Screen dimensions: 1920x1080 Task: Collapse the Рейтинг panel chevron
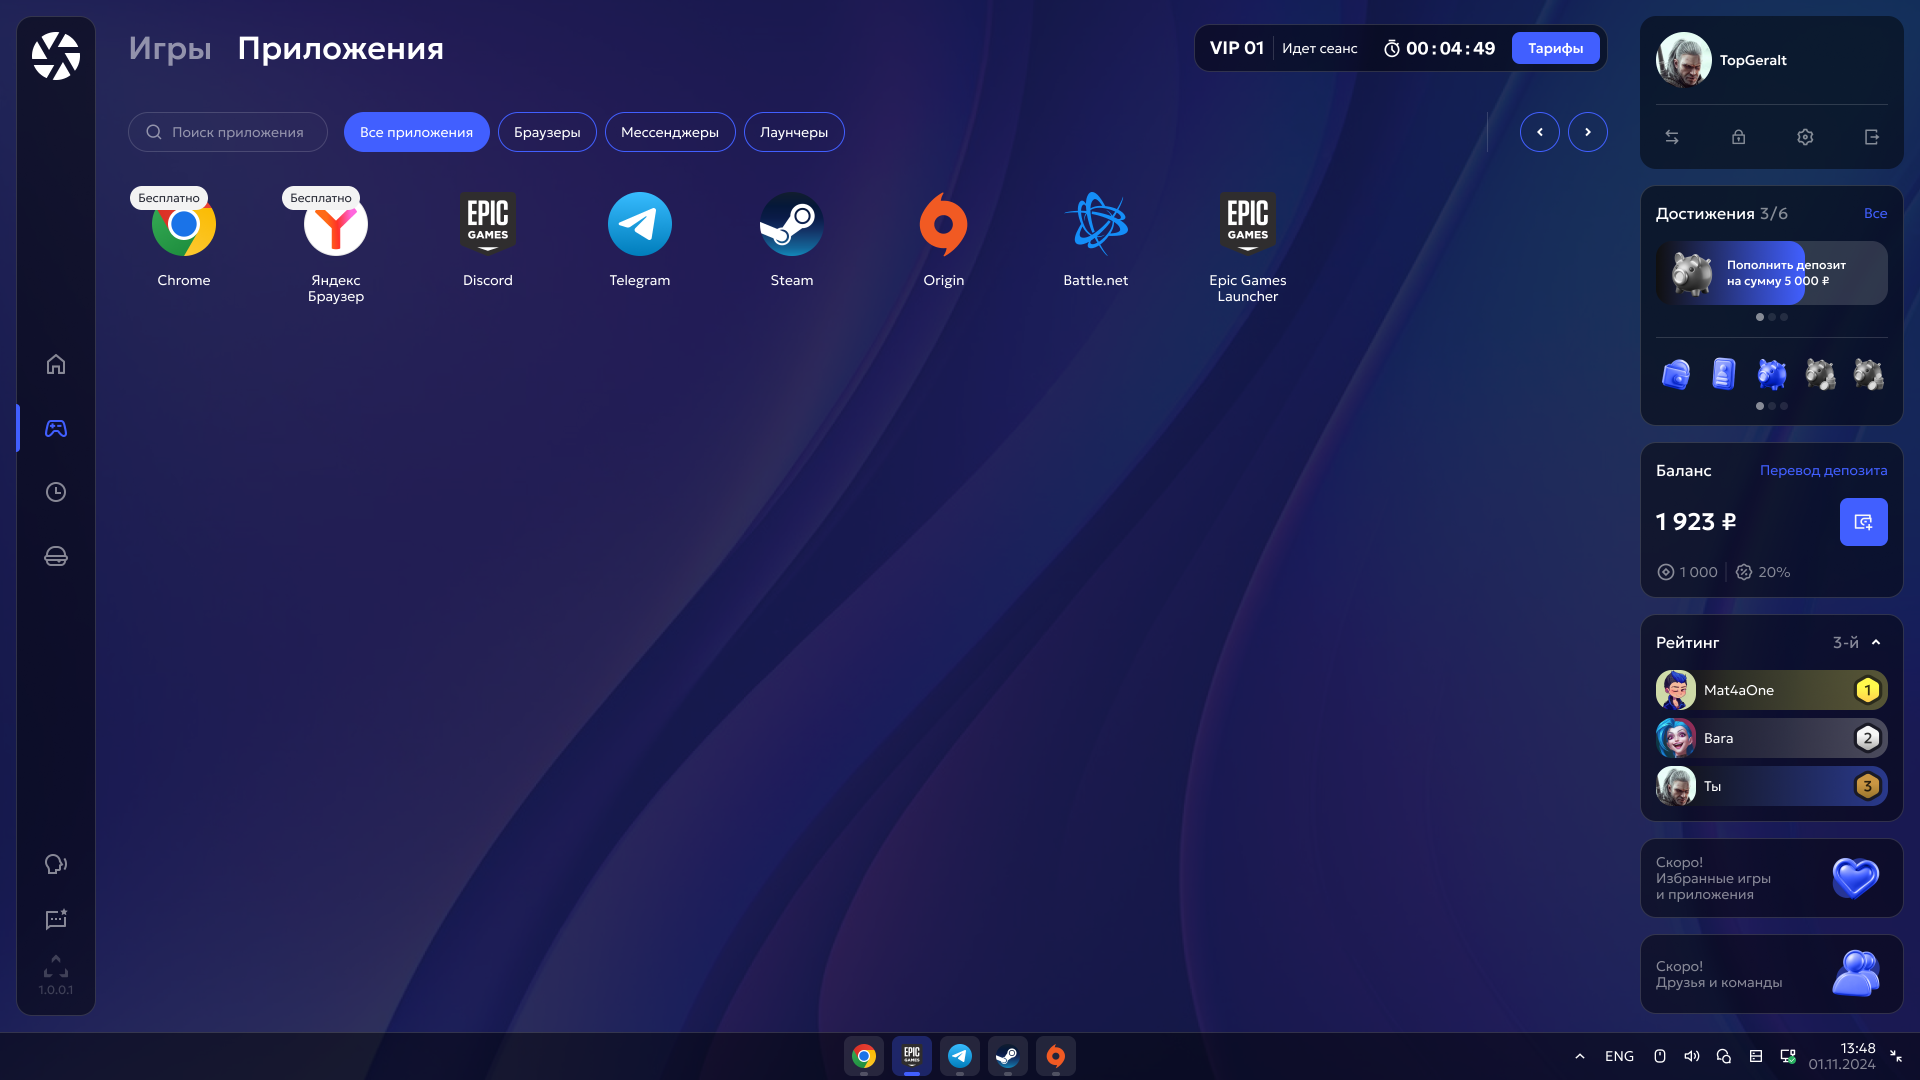[x=1876, y=642]
